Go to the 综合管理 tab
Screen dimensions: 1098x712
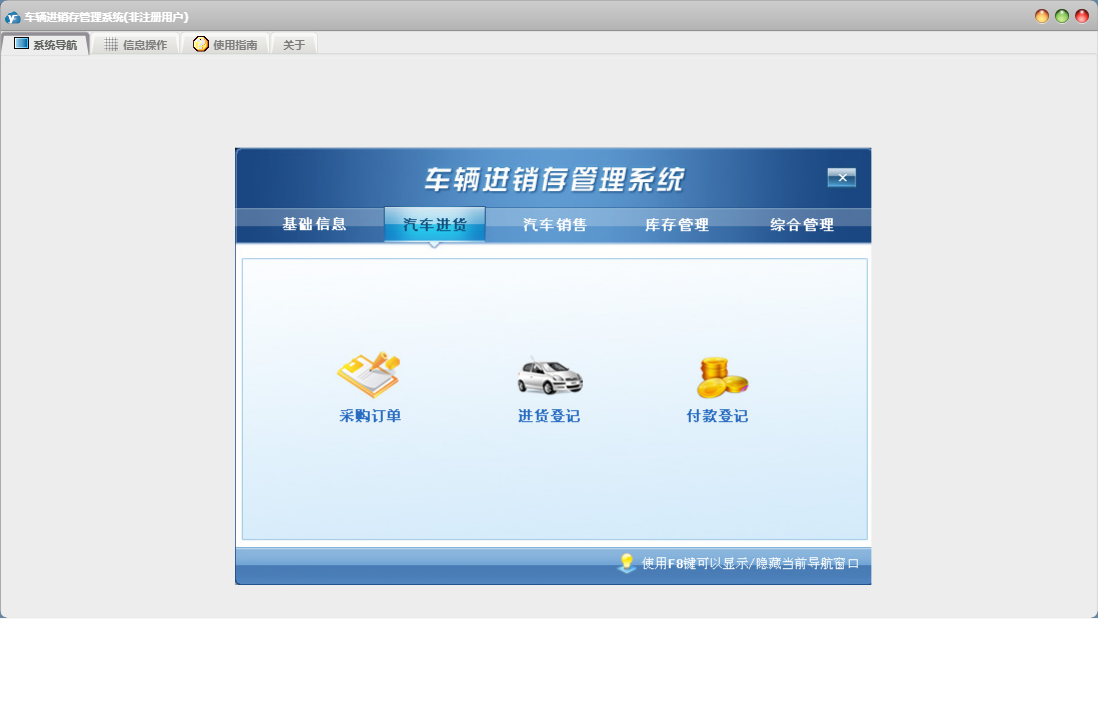802,225
